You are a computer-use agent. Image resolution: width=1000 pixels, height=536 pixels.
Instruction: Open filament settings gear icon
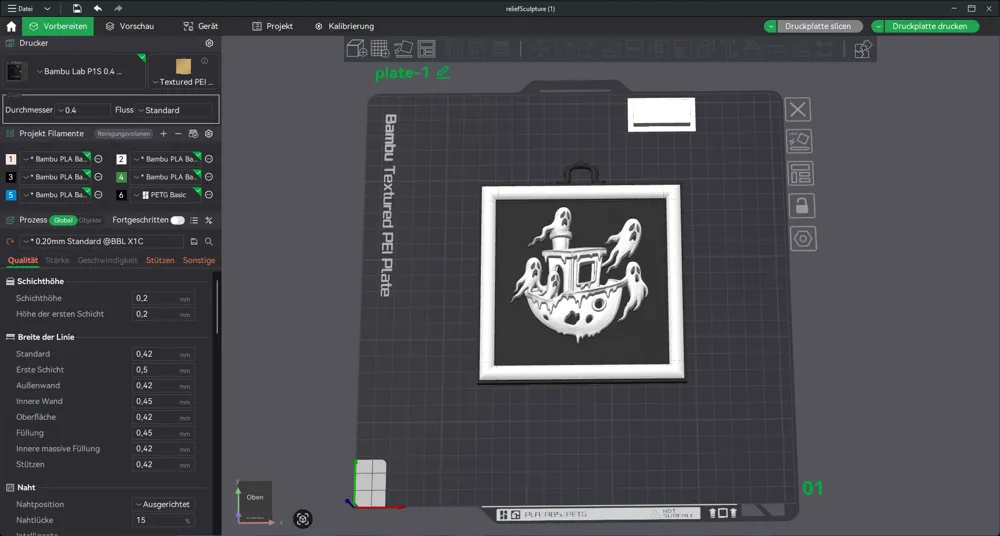coord(209,133)
